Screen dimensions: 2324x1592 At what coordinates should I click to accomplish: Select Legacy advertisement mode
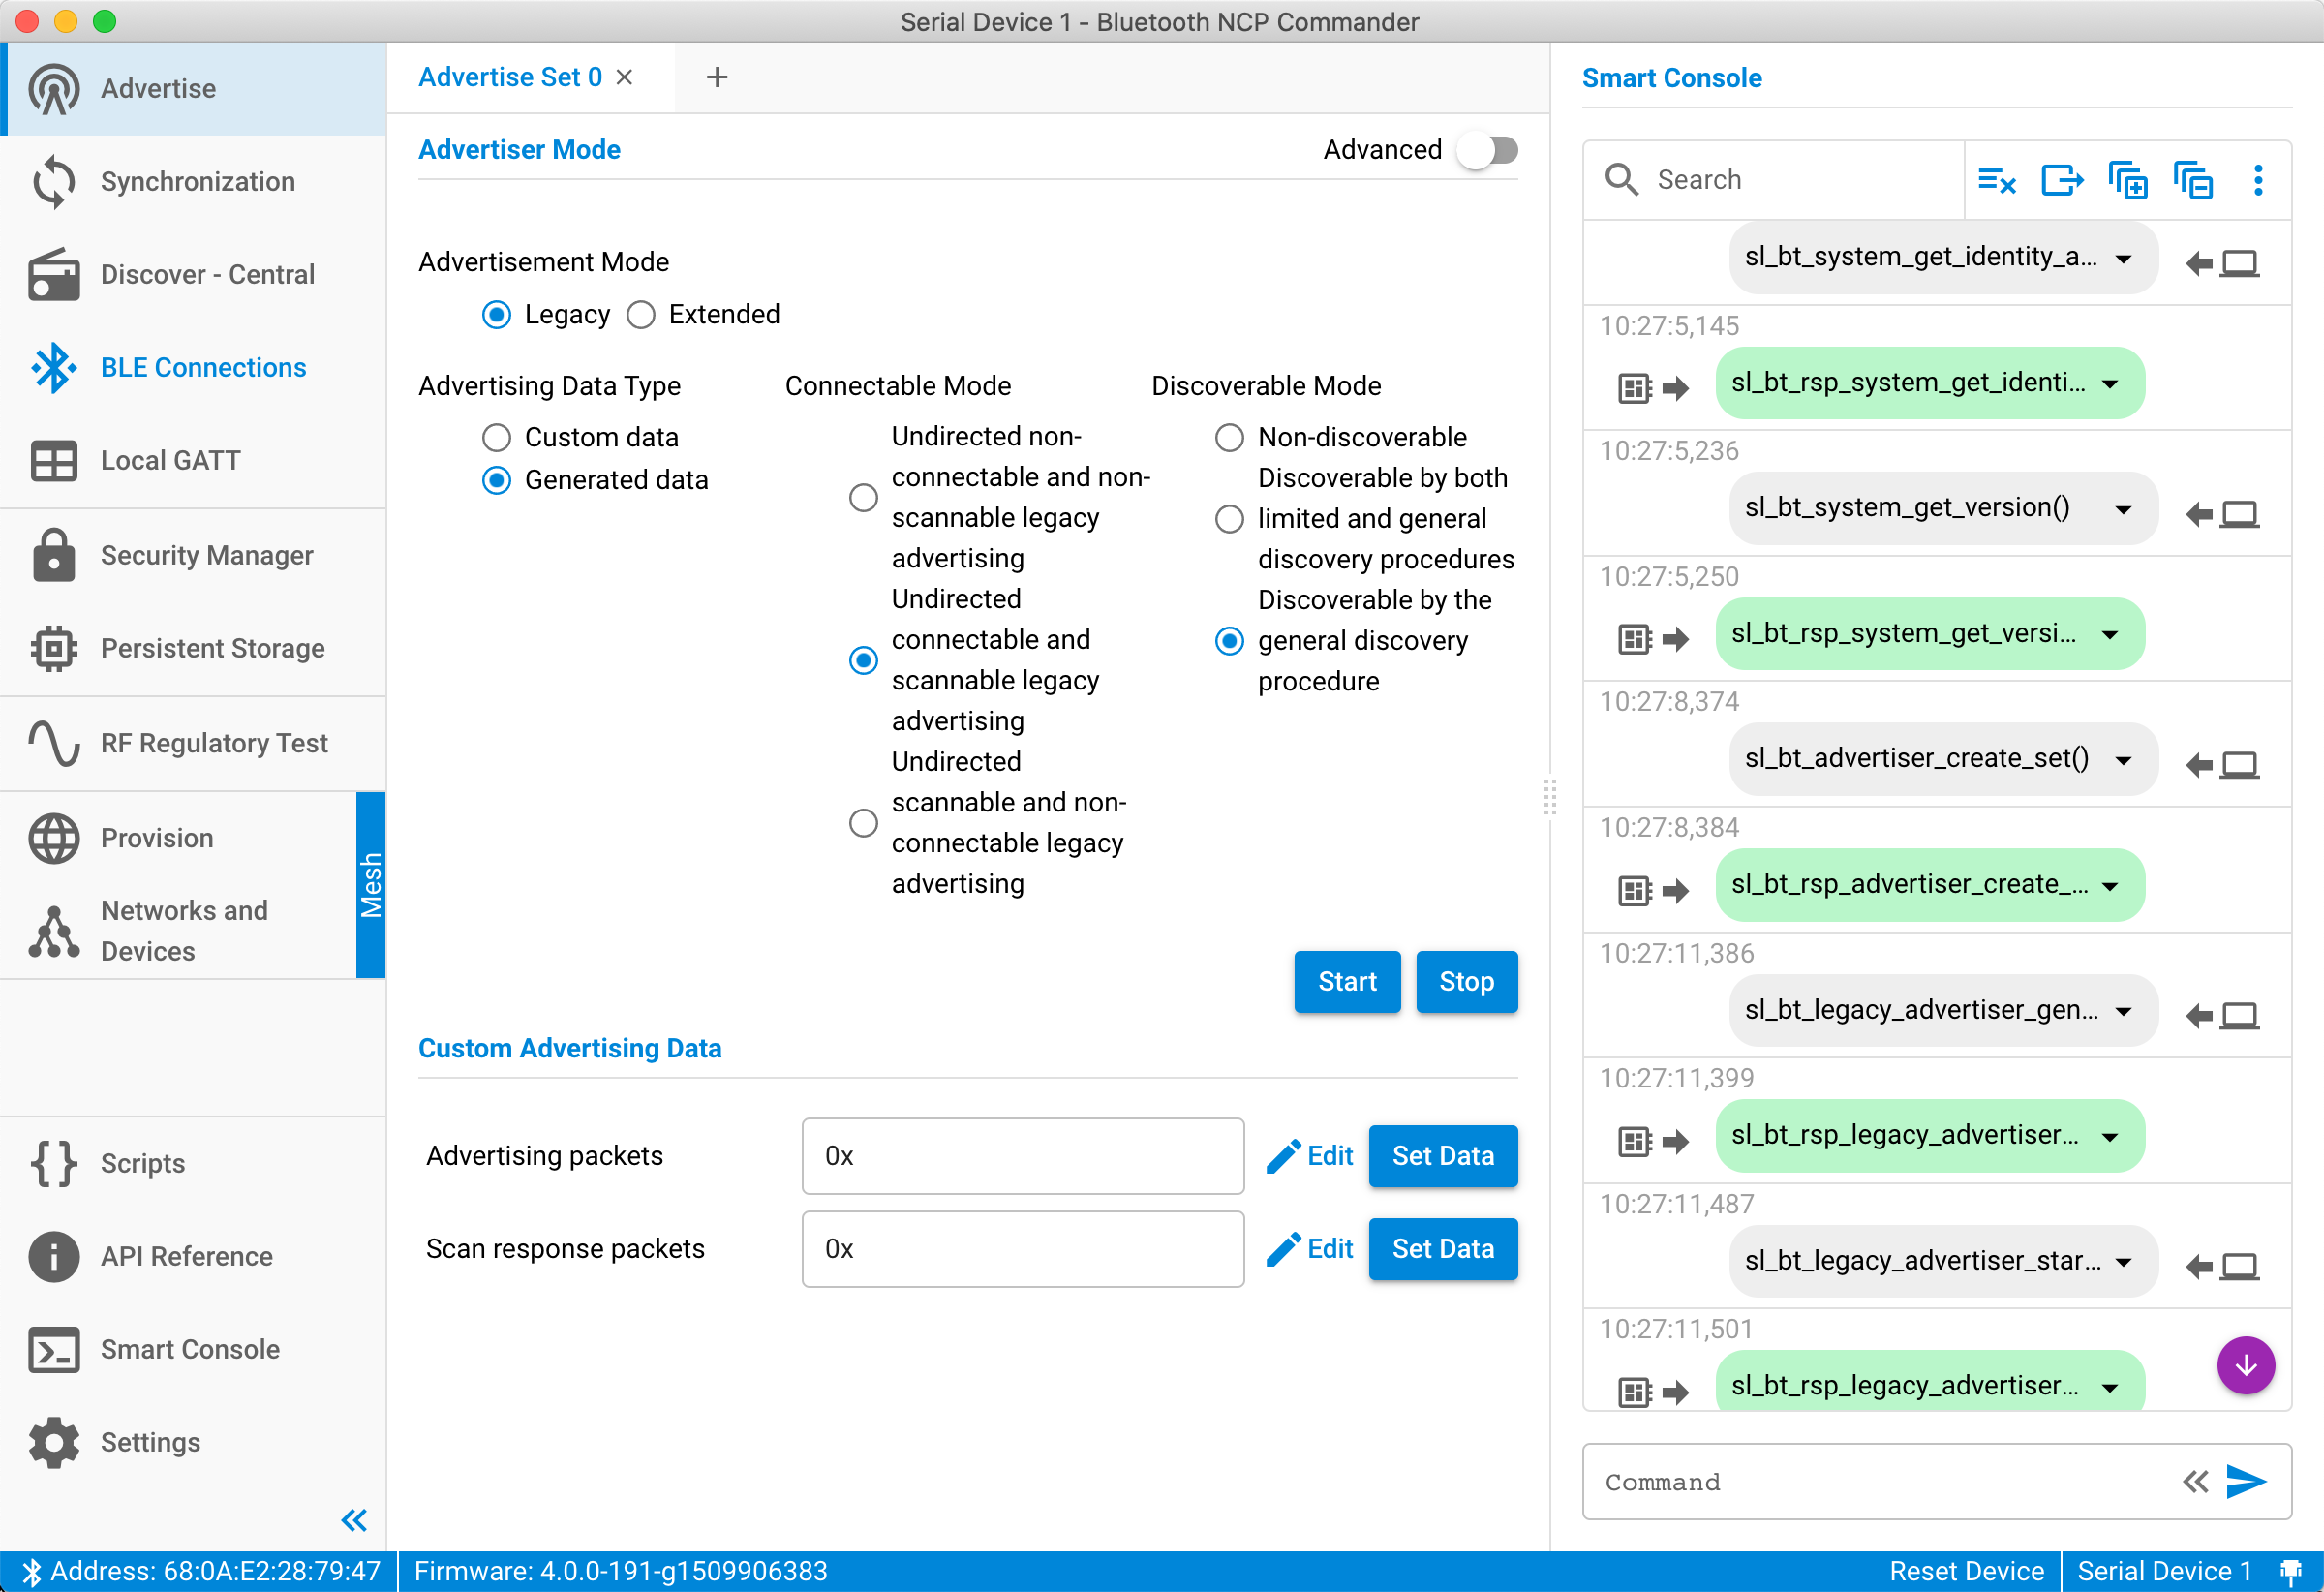pyautogui.click(x=496, y=315)
